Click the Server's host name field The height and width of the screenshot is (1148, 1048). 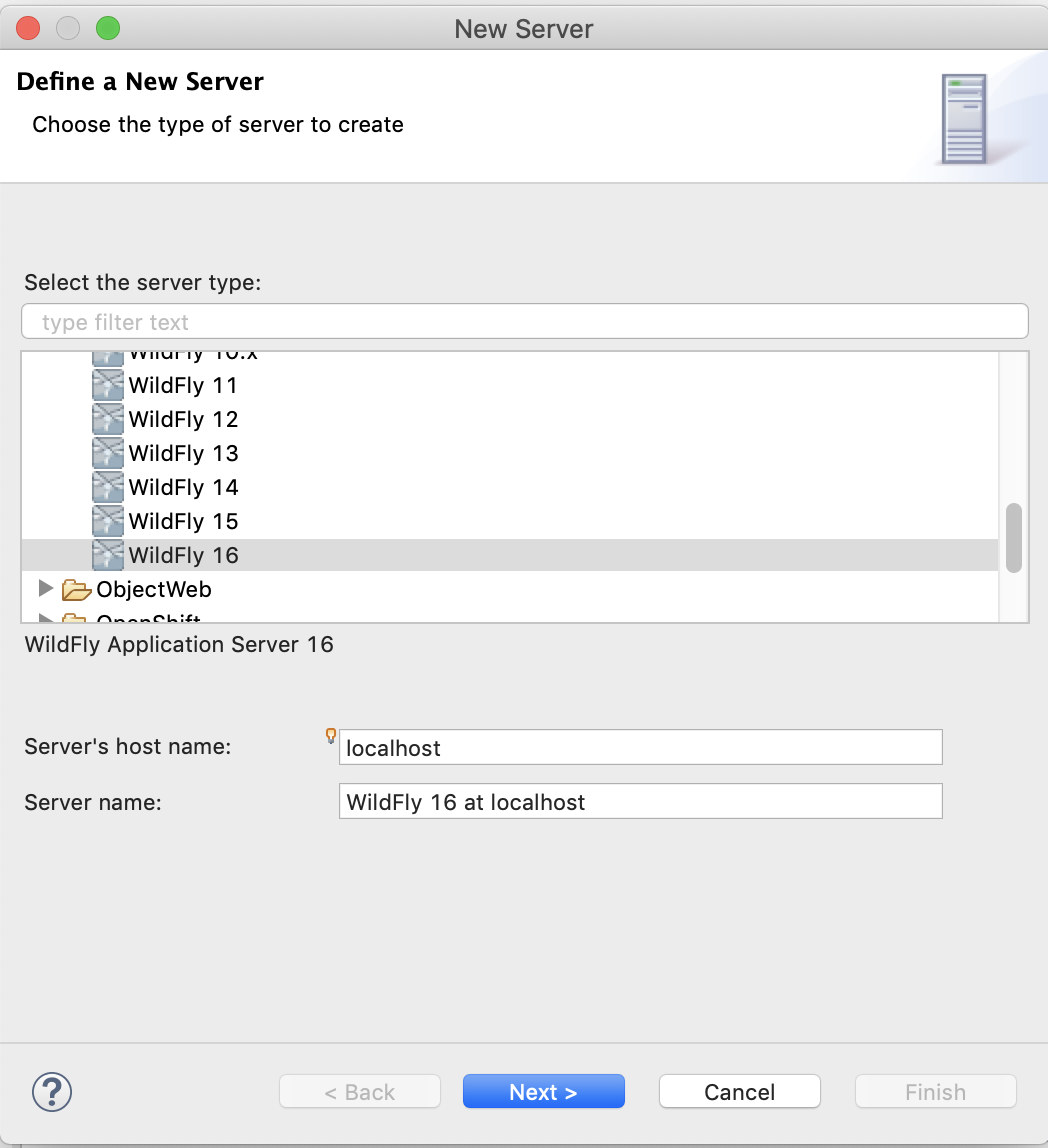tap(640, 748)
